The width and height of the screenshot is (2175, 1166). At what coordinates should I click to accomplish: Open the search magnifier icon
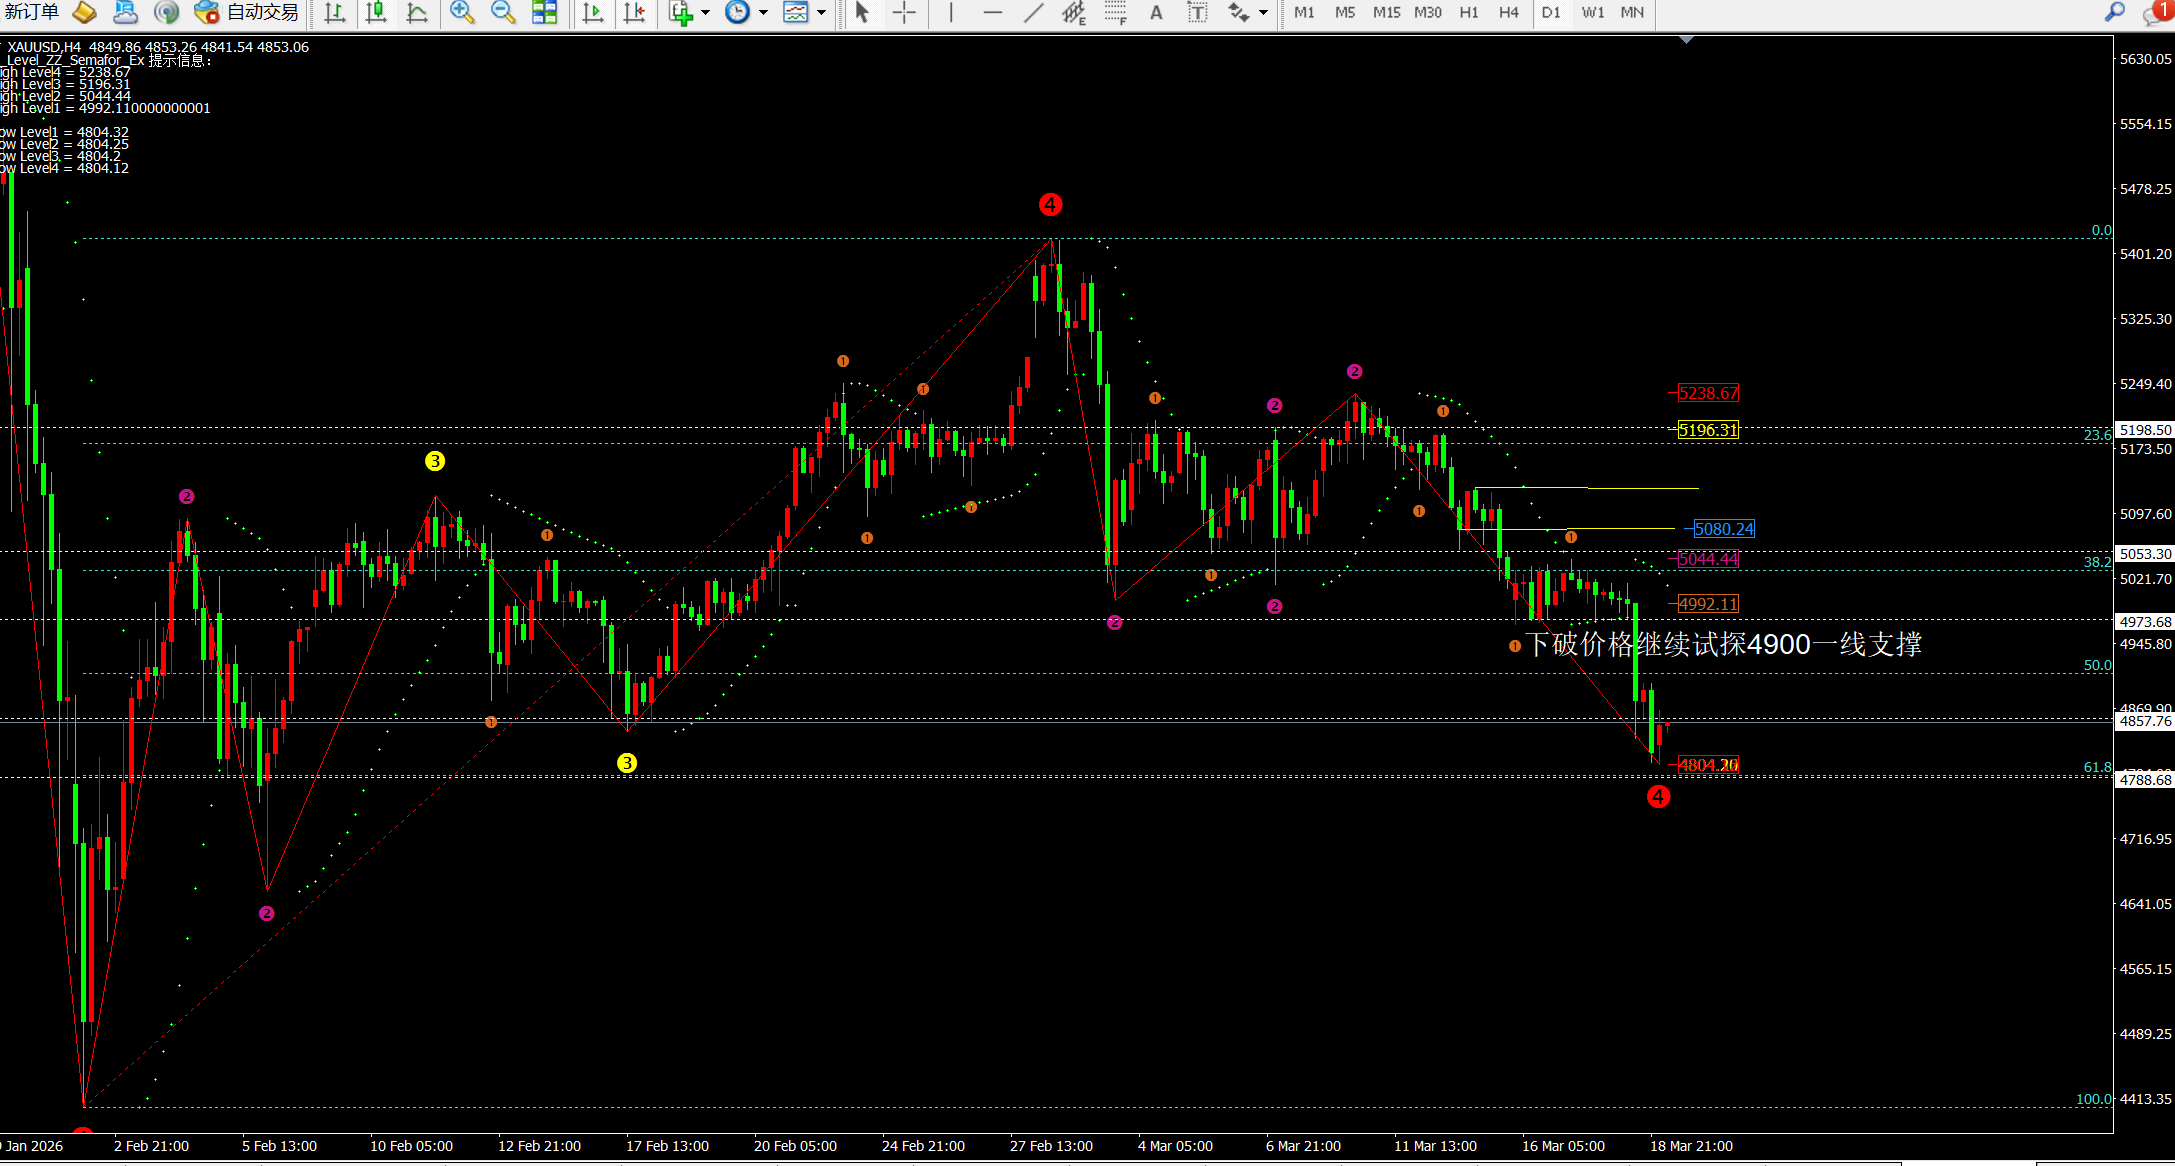(x=2114, y=12)
